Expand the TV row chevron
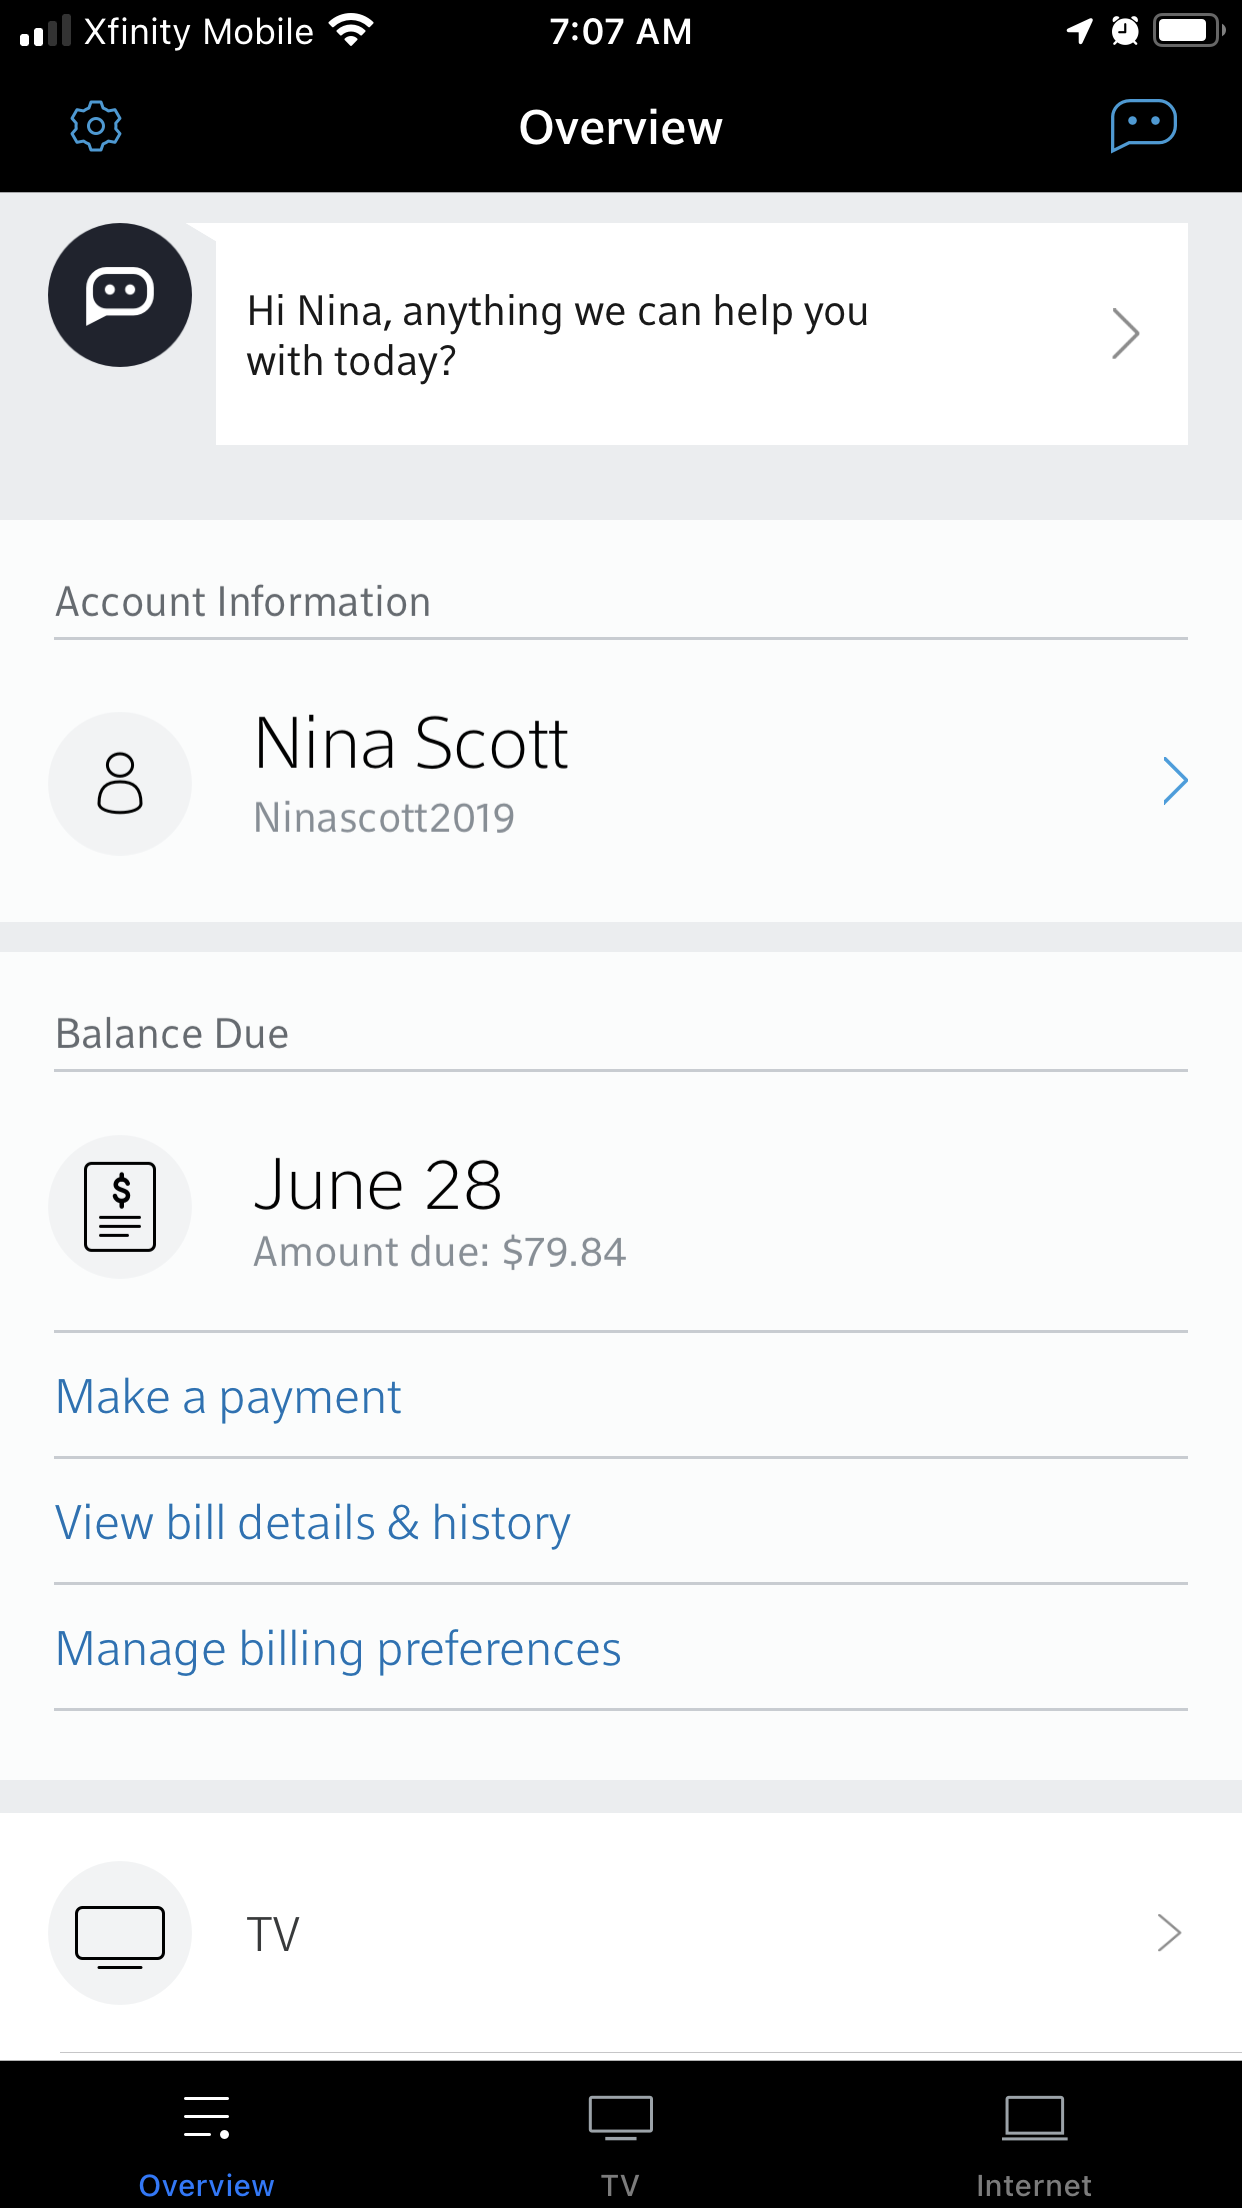 (1169, 1933)
